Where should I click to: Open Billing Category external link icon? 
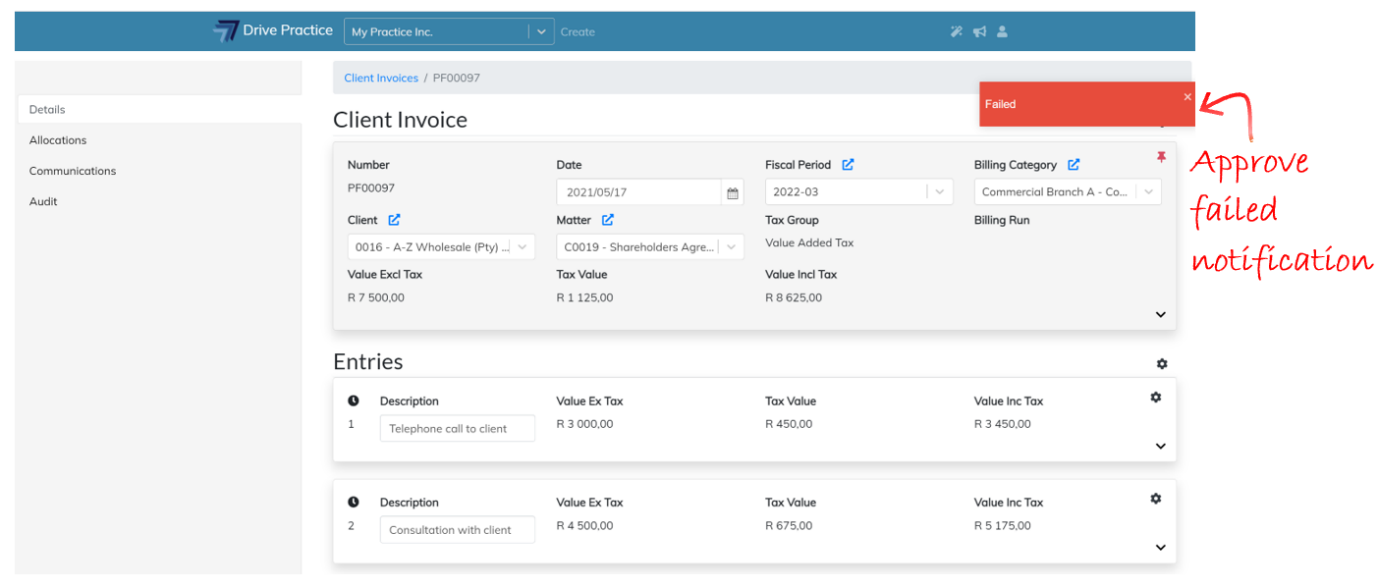1074,165
